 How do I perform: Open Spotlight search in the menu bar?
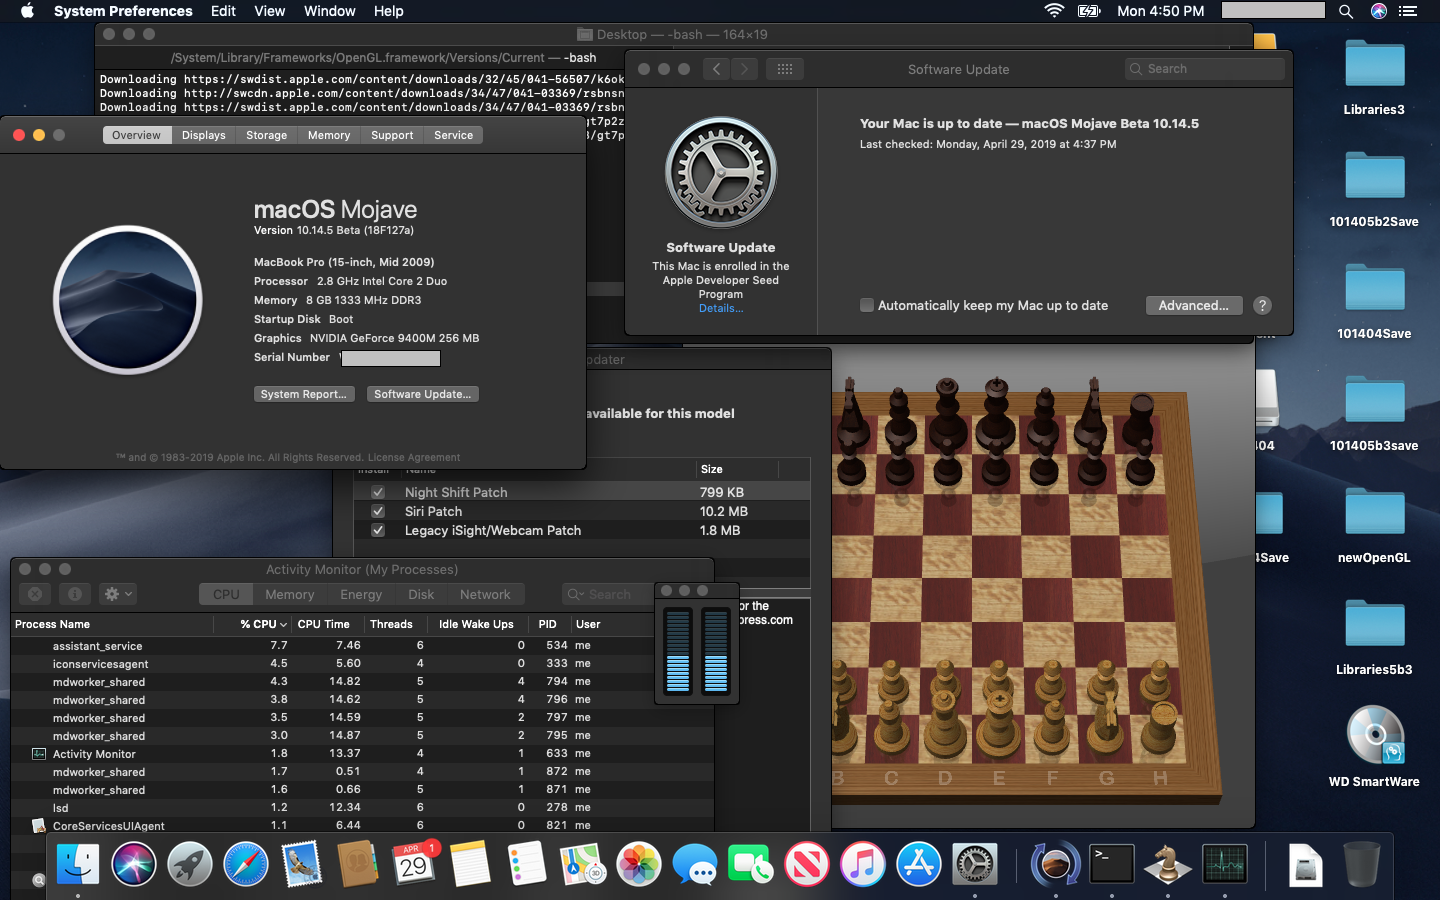(x=1346, y=11)
